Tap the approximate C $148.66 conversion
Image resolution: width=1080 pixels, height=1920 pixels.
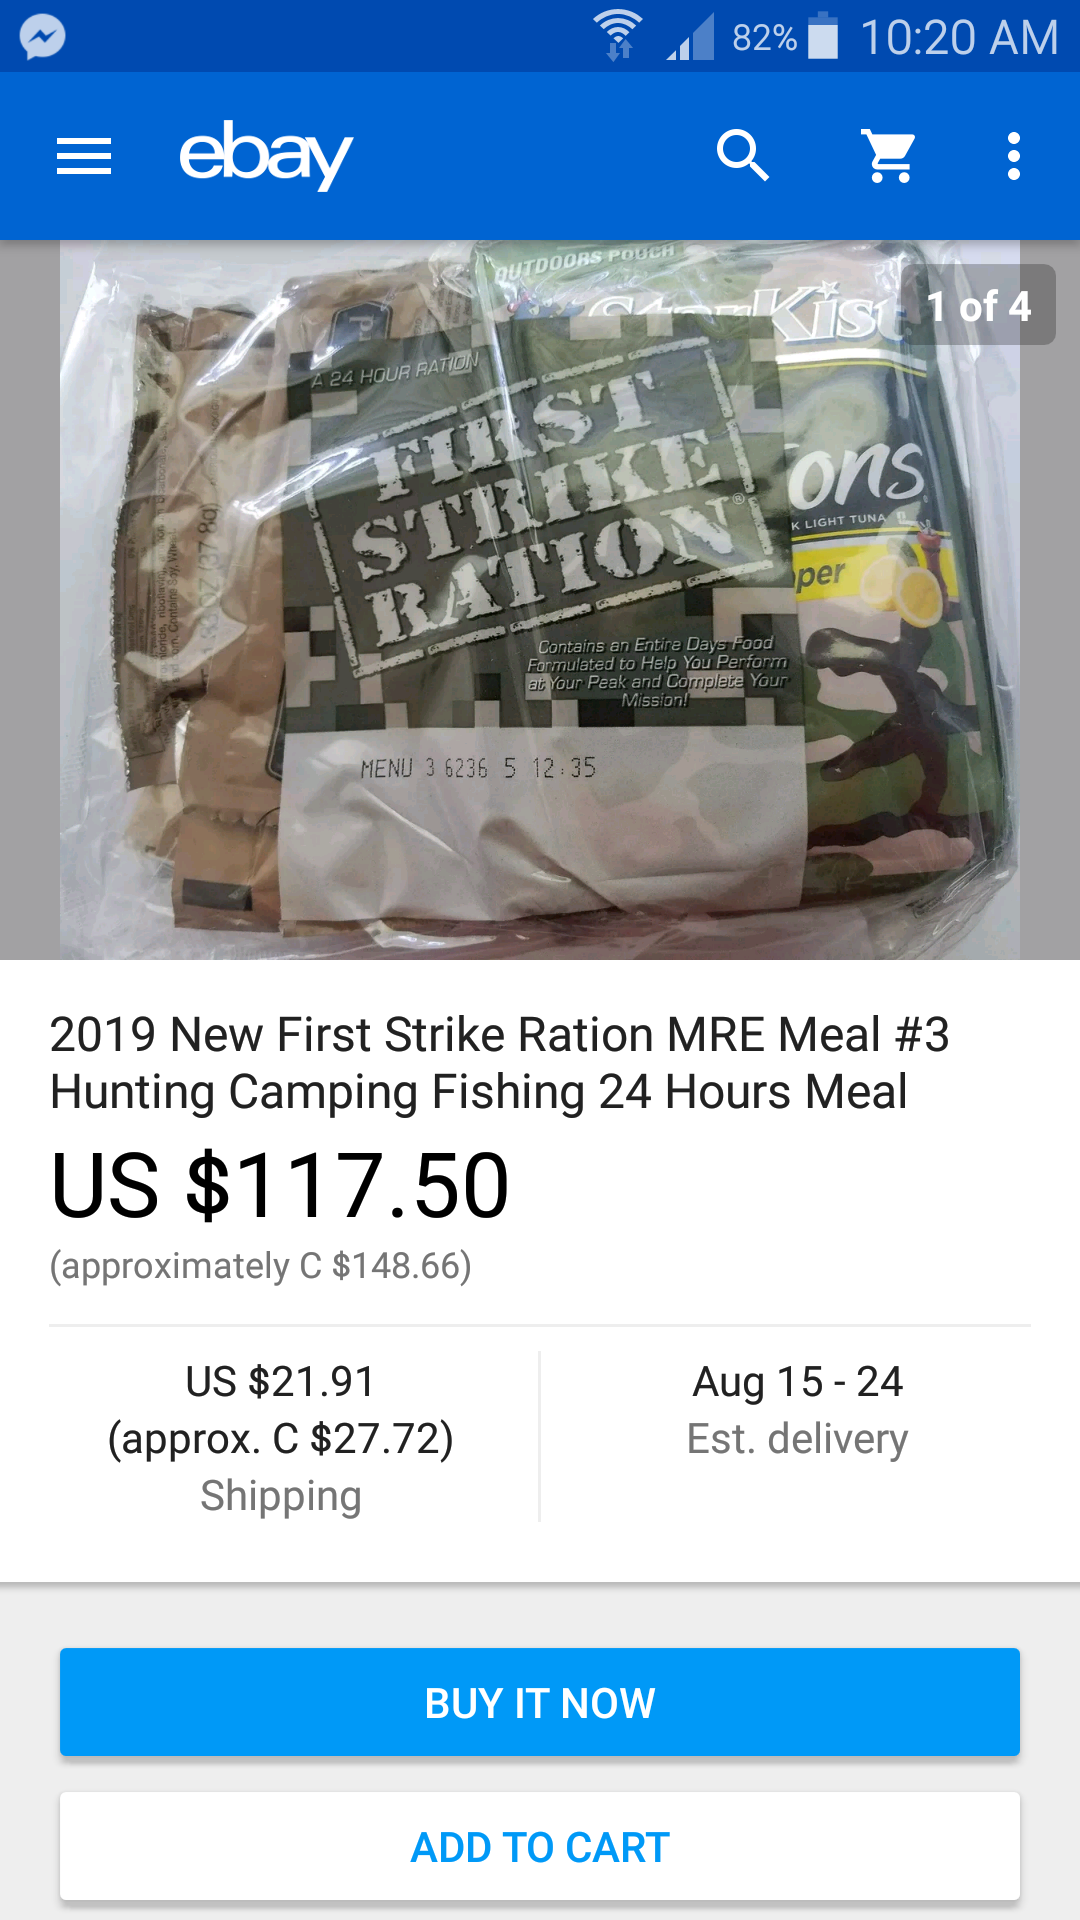tap(261, 1266)
